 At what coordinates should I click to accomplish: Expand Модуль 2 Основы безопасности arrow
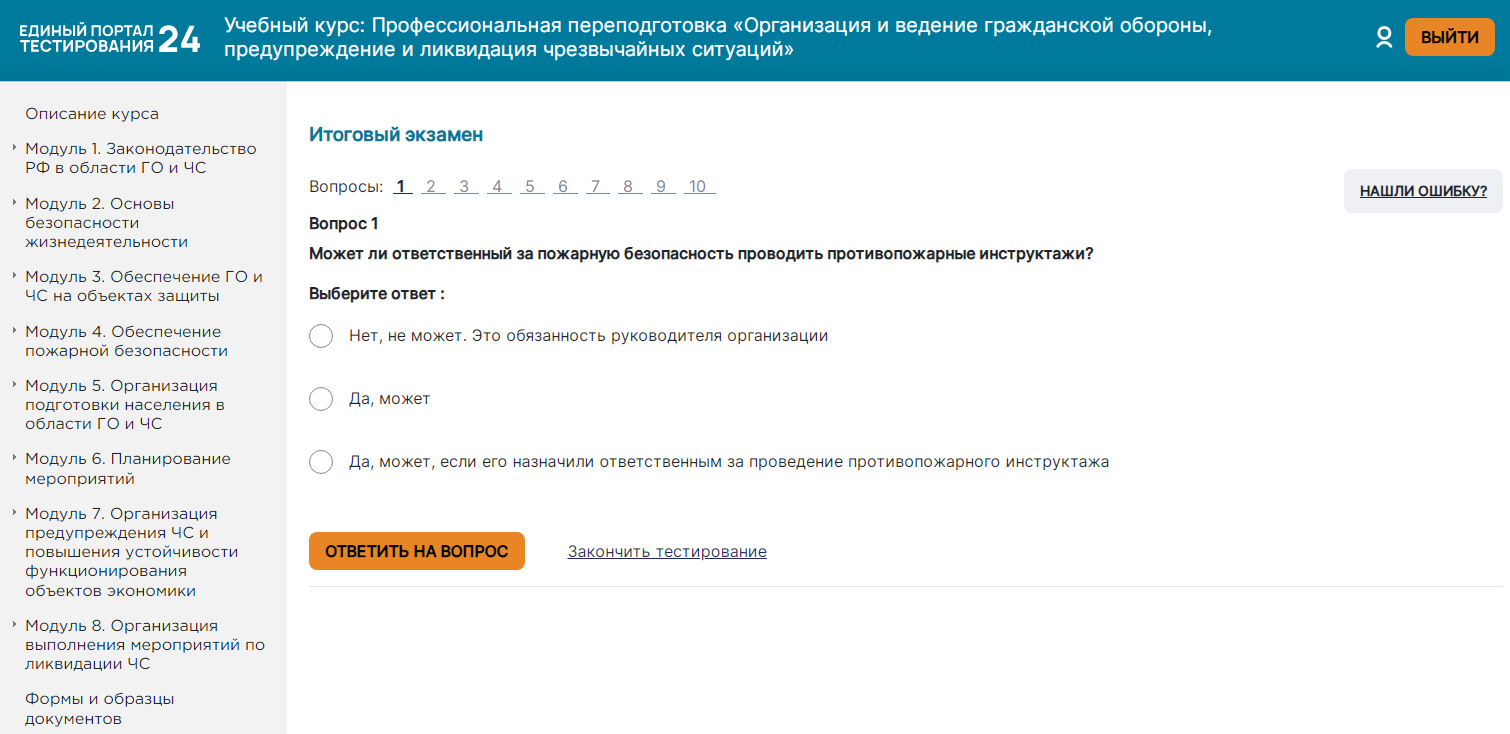(x=15, y=203)
